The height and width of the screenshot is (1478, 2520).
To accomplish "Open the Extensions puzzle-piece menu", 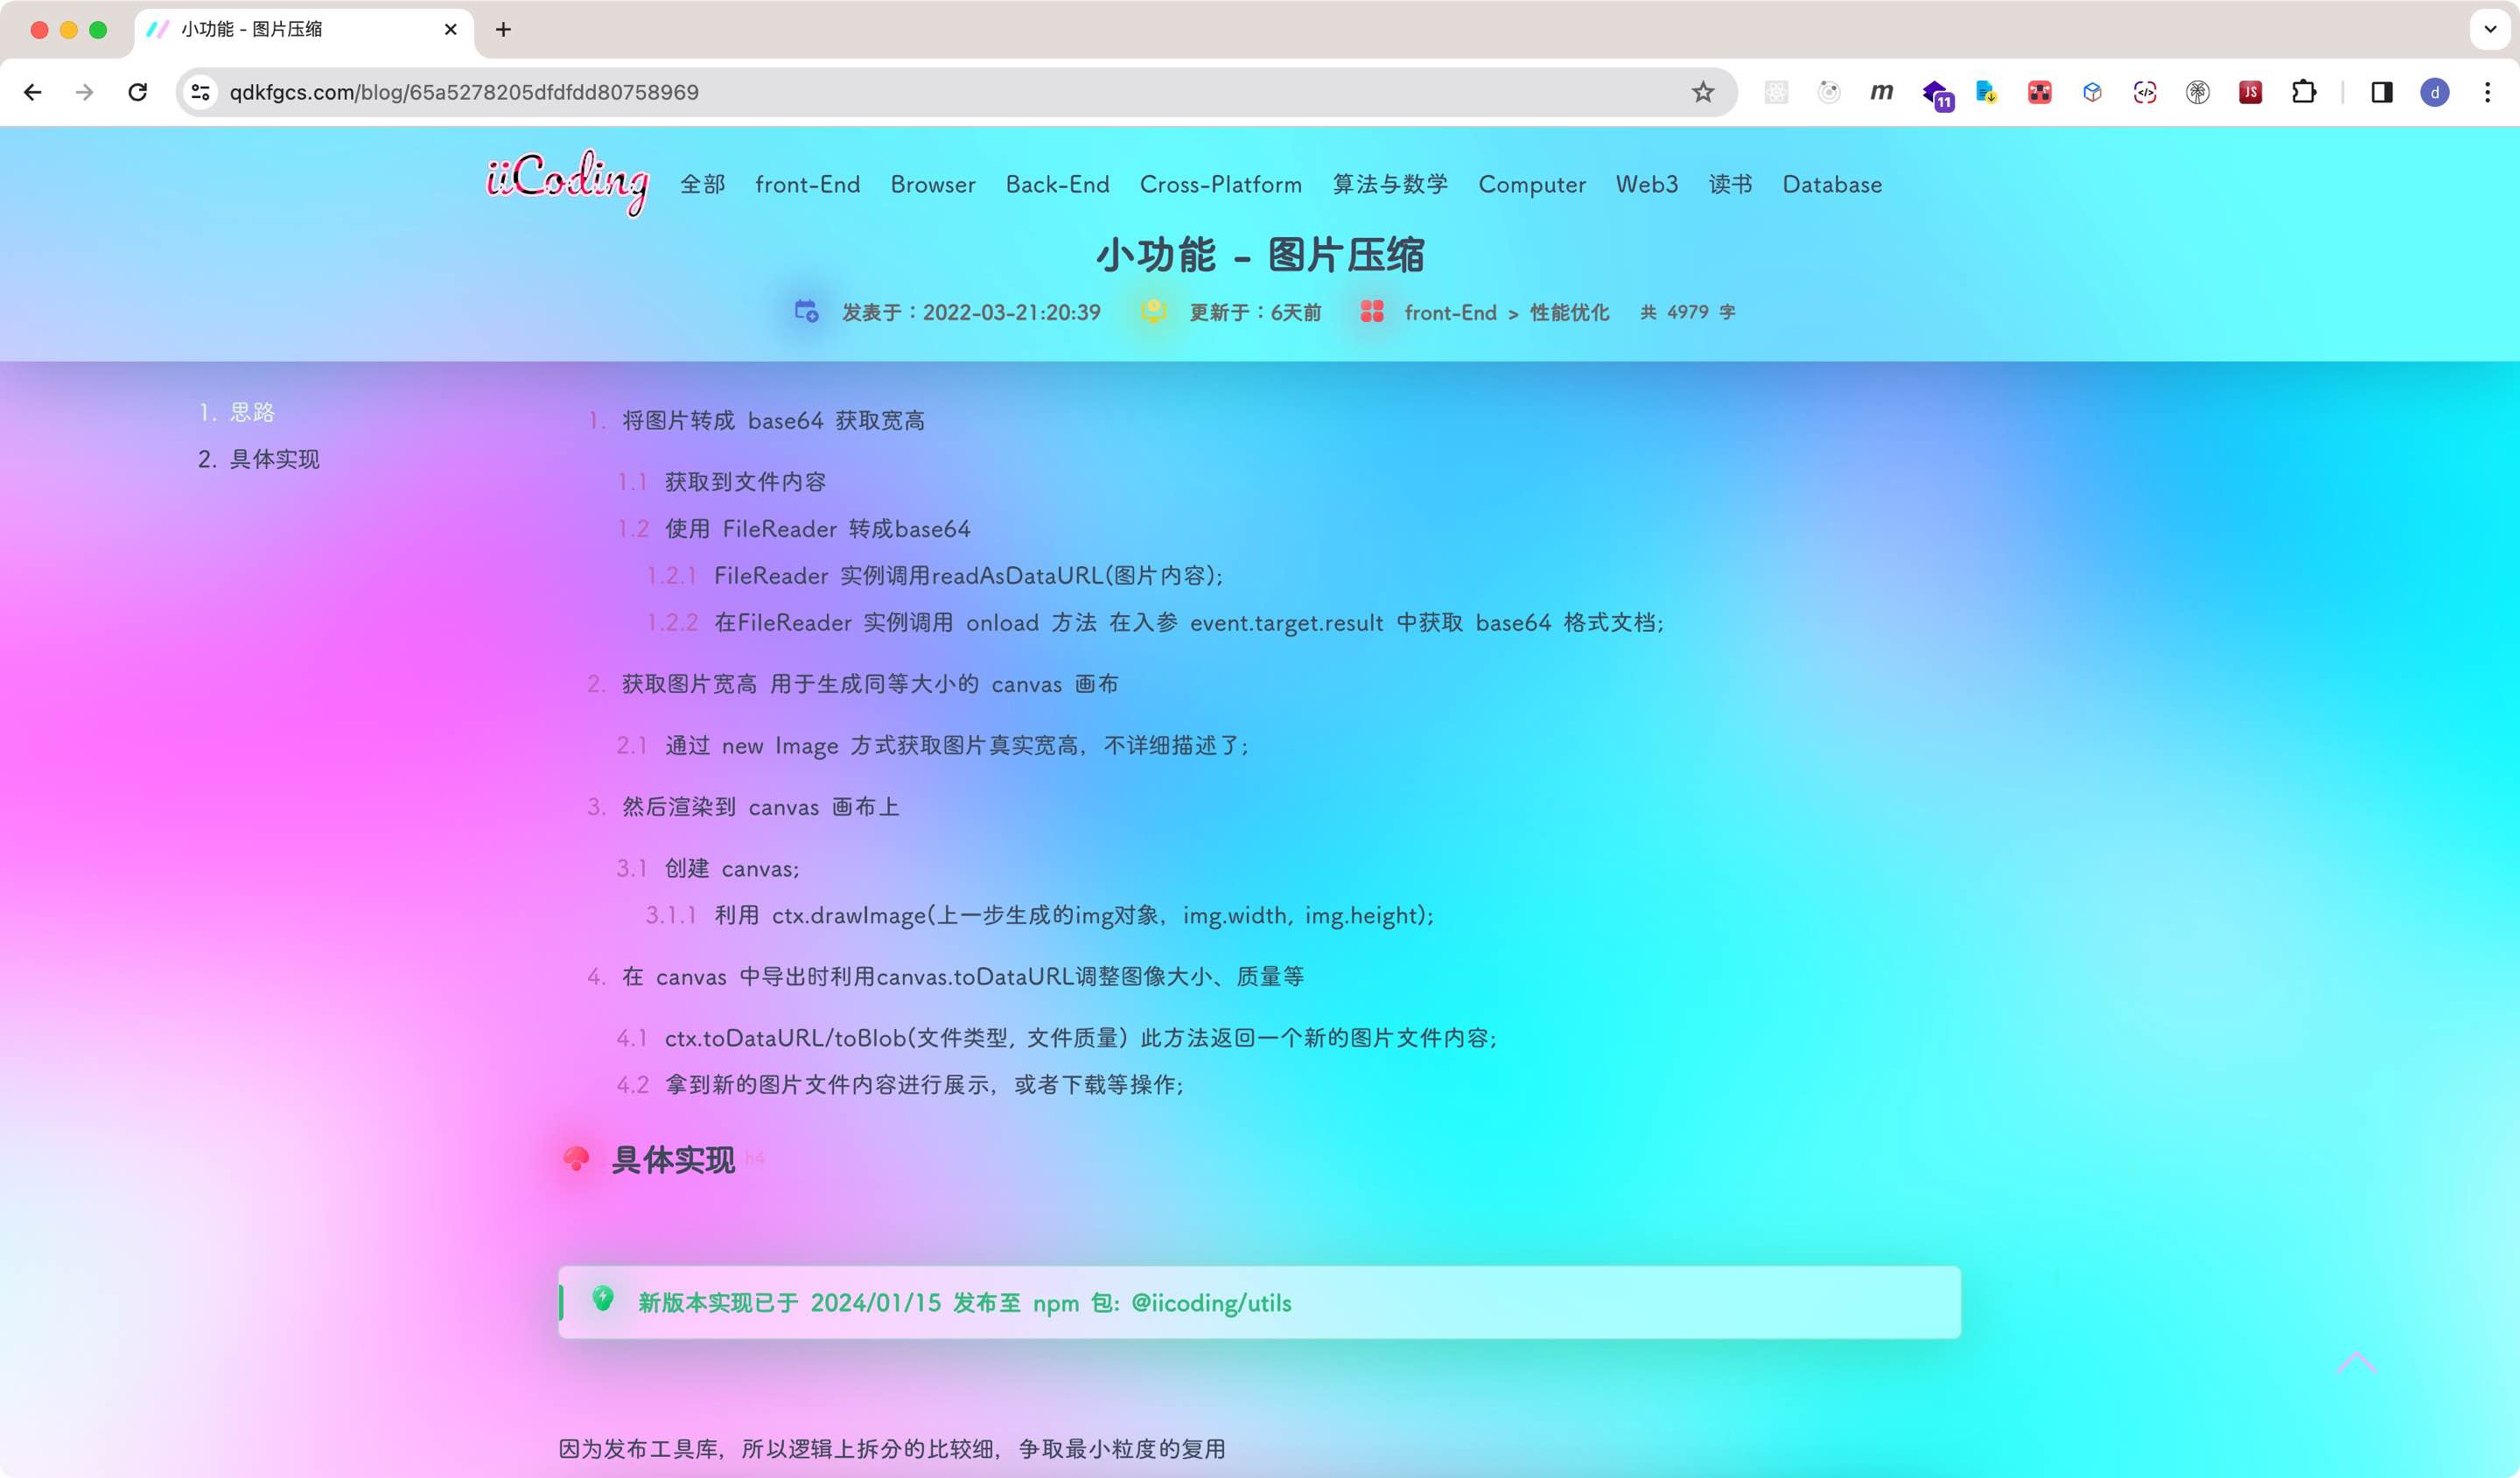I will point(2303,92).
